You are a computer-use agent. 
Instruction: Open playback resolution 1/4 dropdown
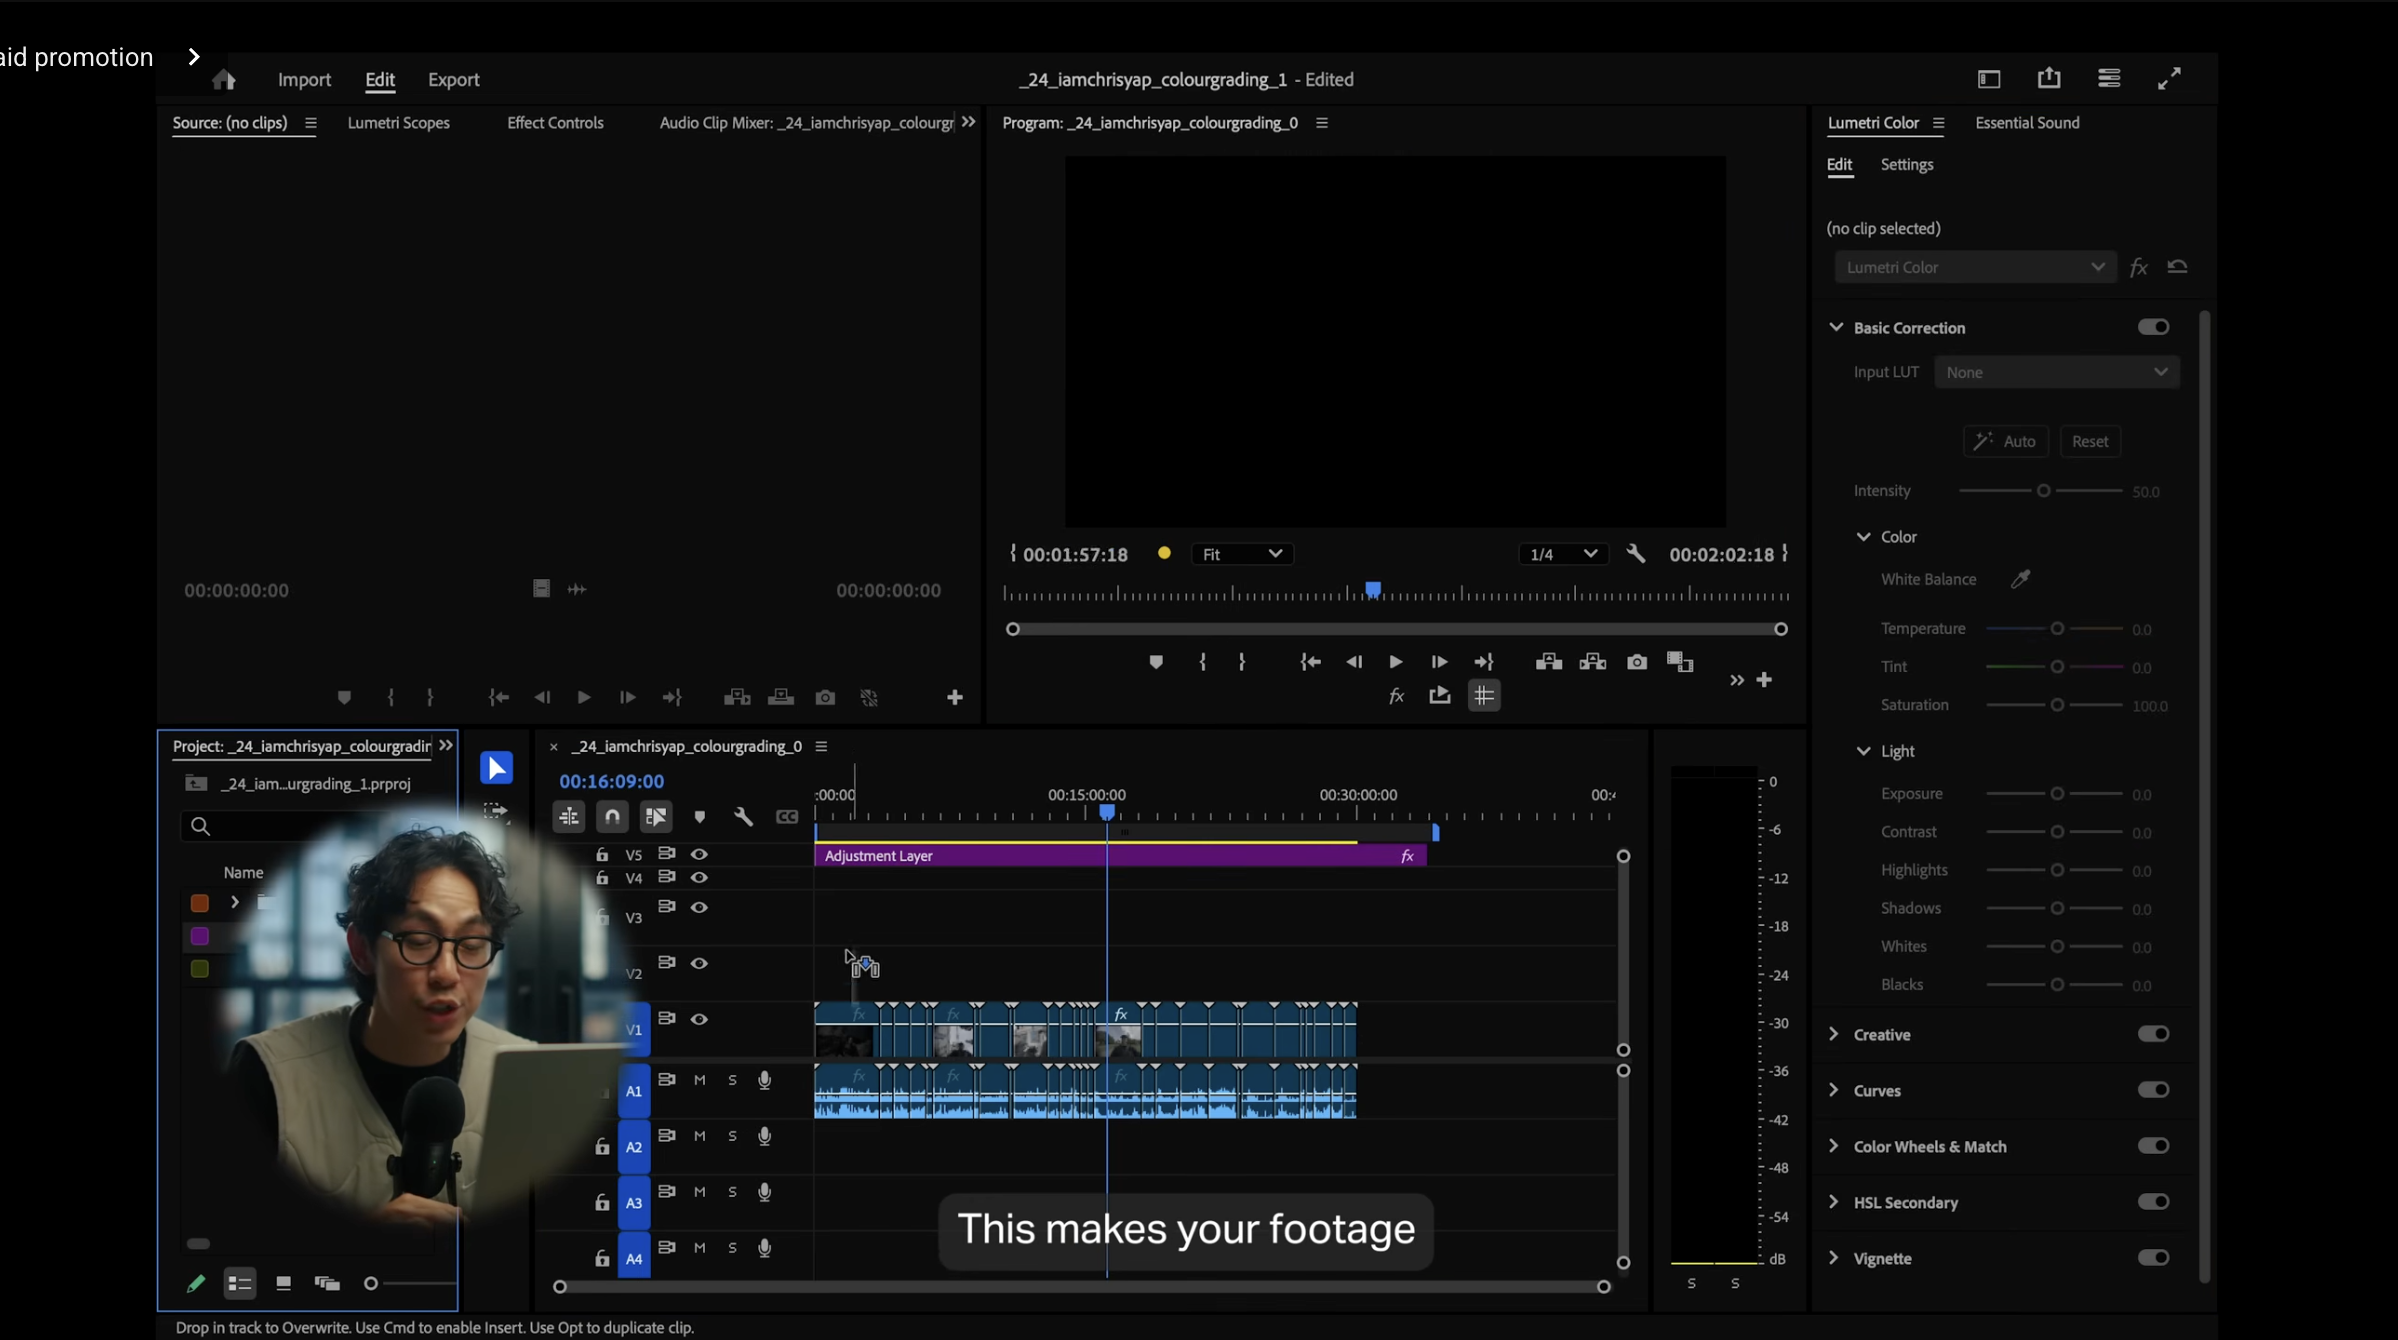(x=1564, y=554)
